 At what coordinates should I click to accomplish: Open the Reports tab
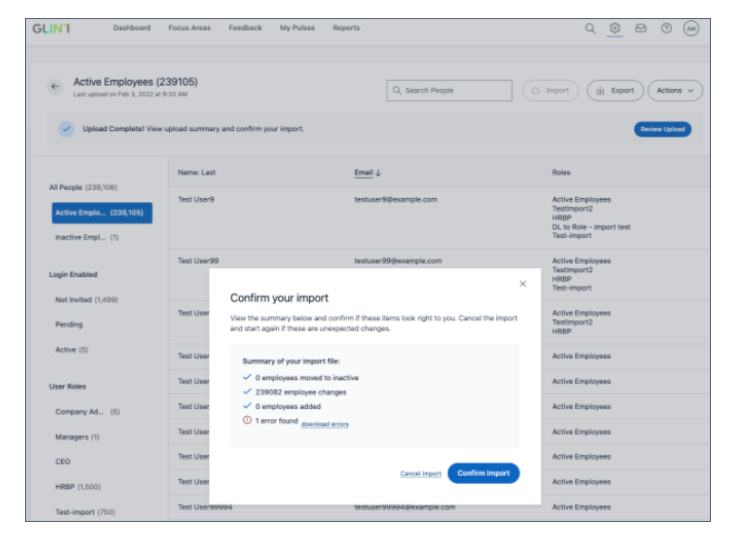[346, 28]
